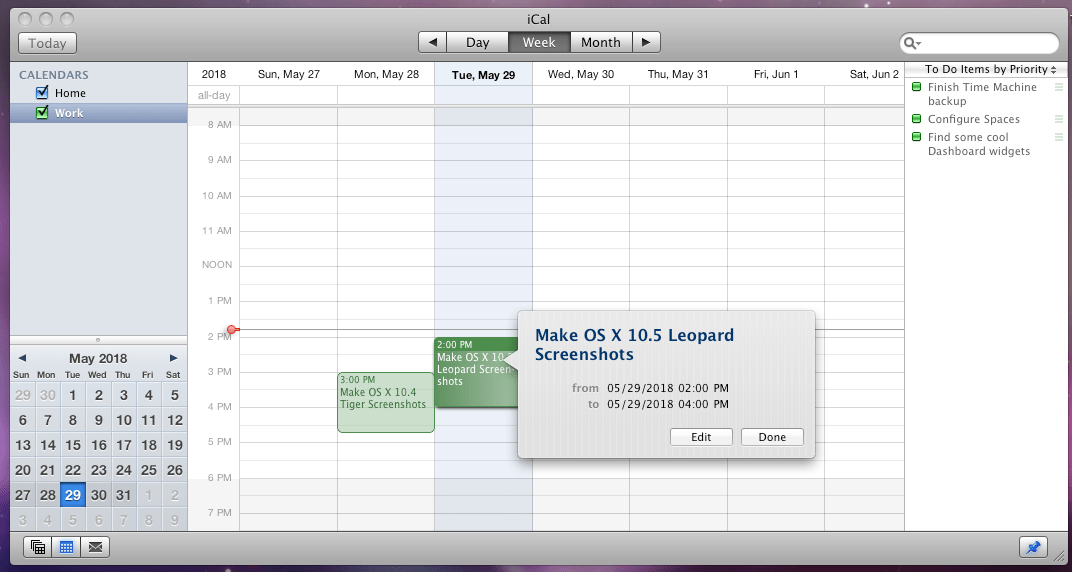Switch to Day view
Screen dimensions: 1072x572
click(x=477, y=42)
